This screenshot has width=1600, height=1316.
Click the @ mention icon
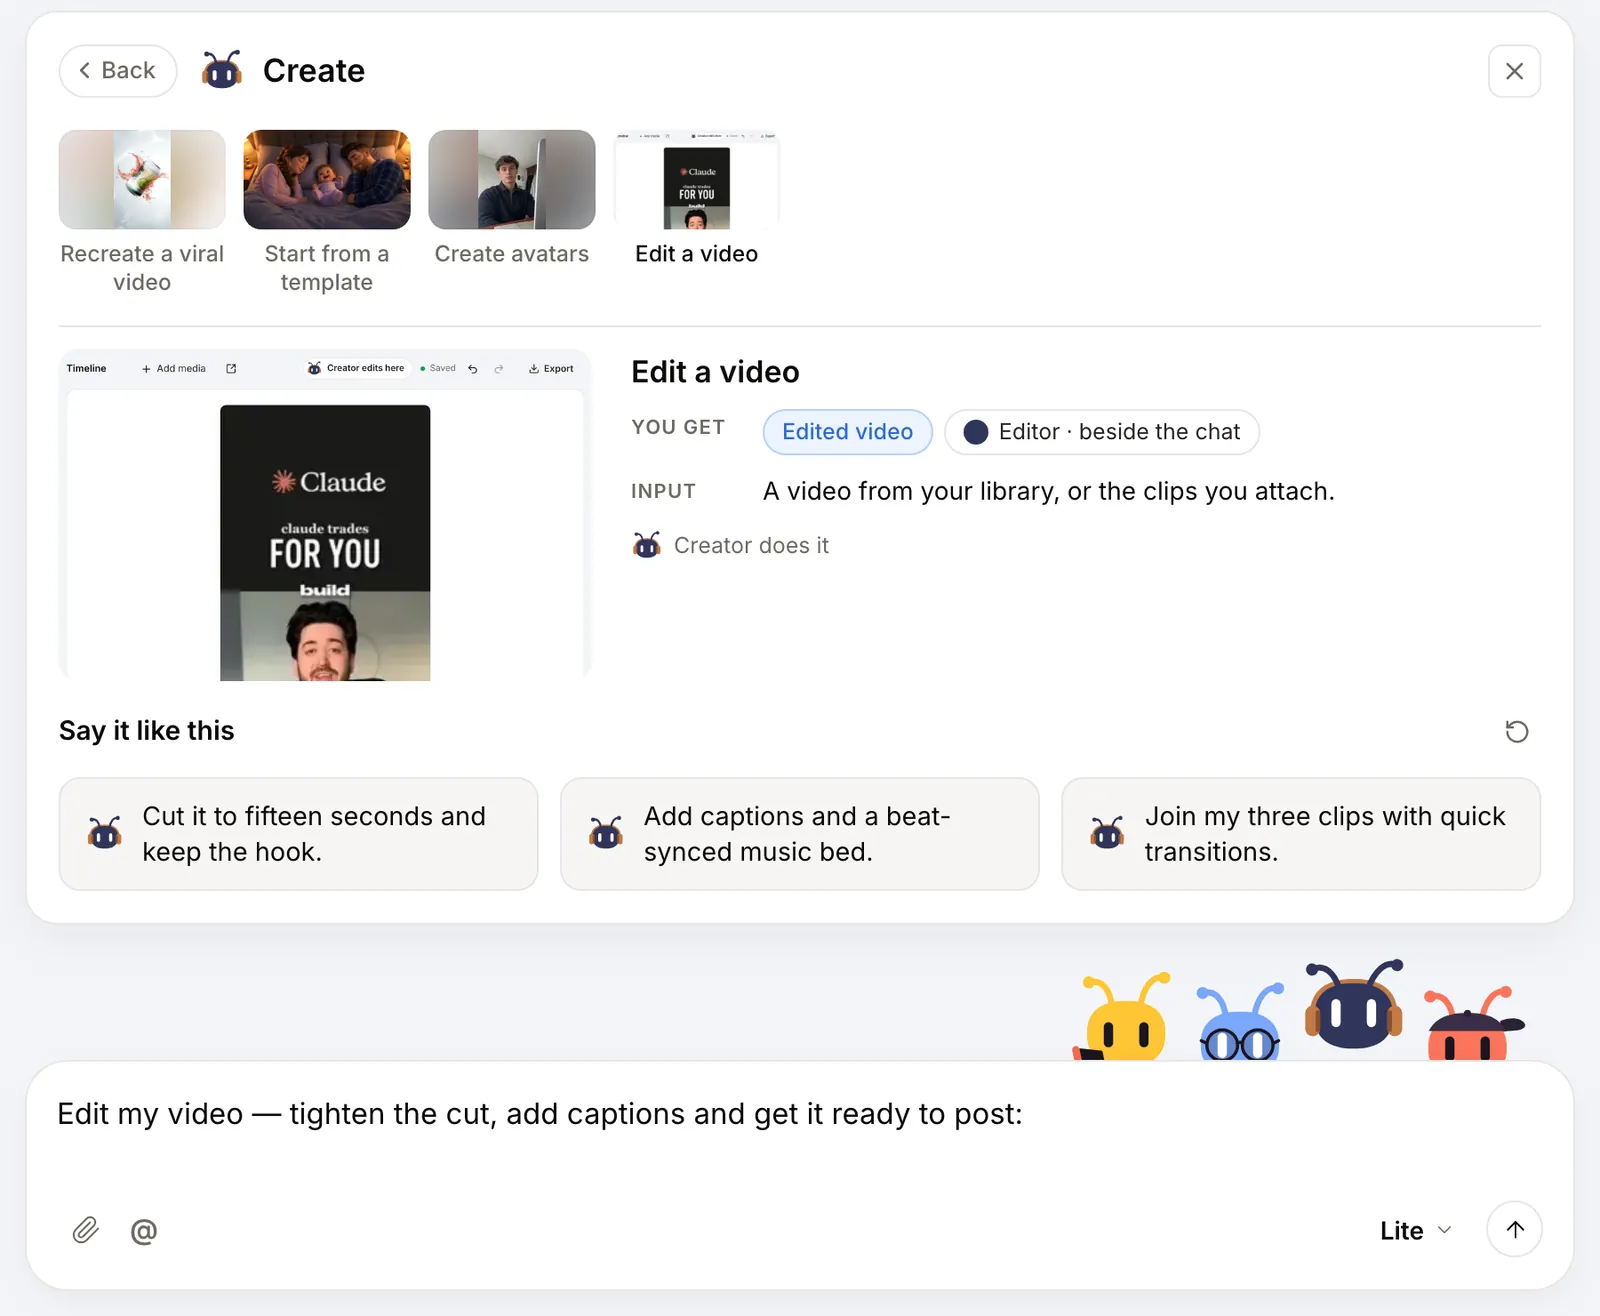(x=144, y=1231)
